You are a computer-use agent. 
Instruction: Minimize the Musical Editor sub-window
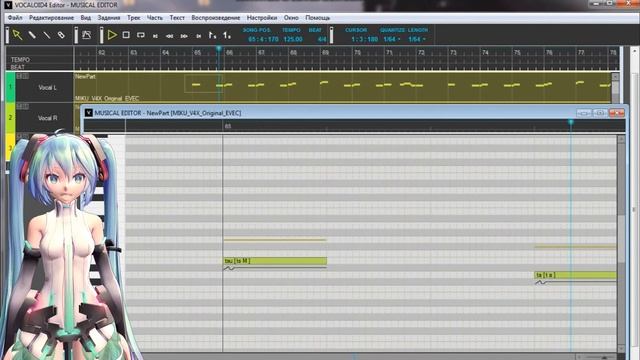584,113
